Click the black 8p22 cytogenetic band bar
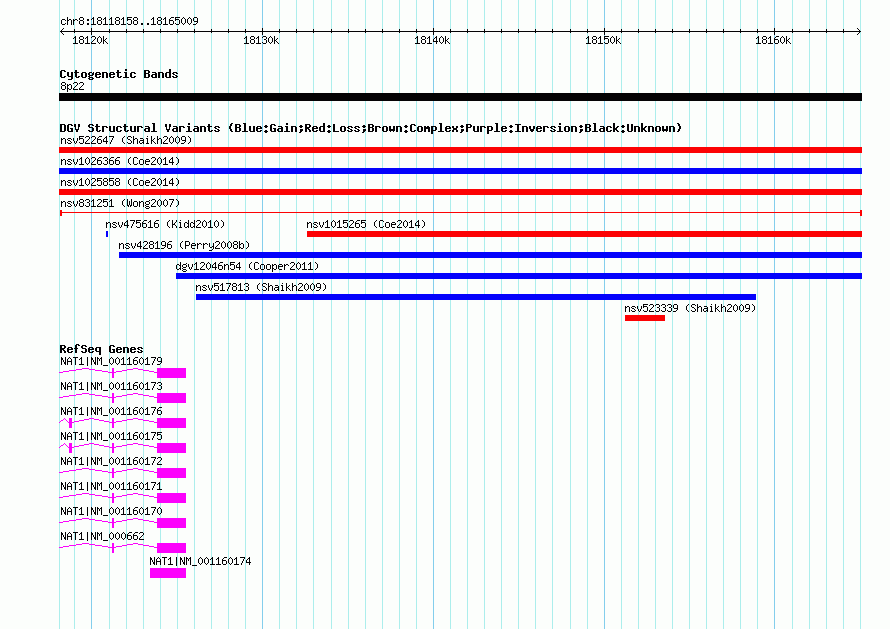This screenshot has width=890, height=629. click(460, 97)
